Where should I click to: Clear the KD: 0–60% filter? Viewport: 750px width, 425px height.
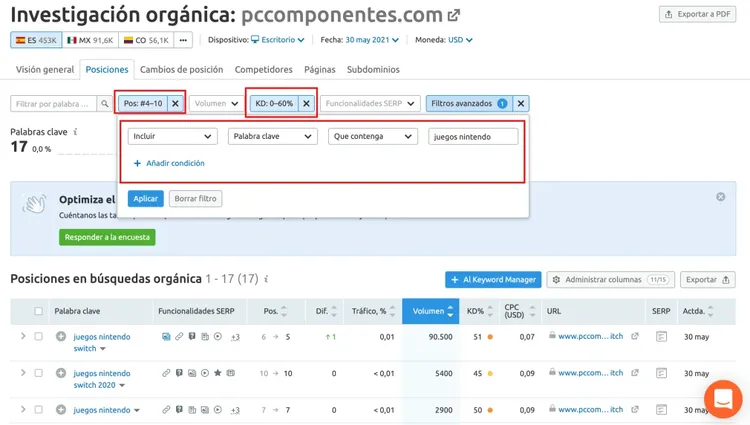(306, 103)
